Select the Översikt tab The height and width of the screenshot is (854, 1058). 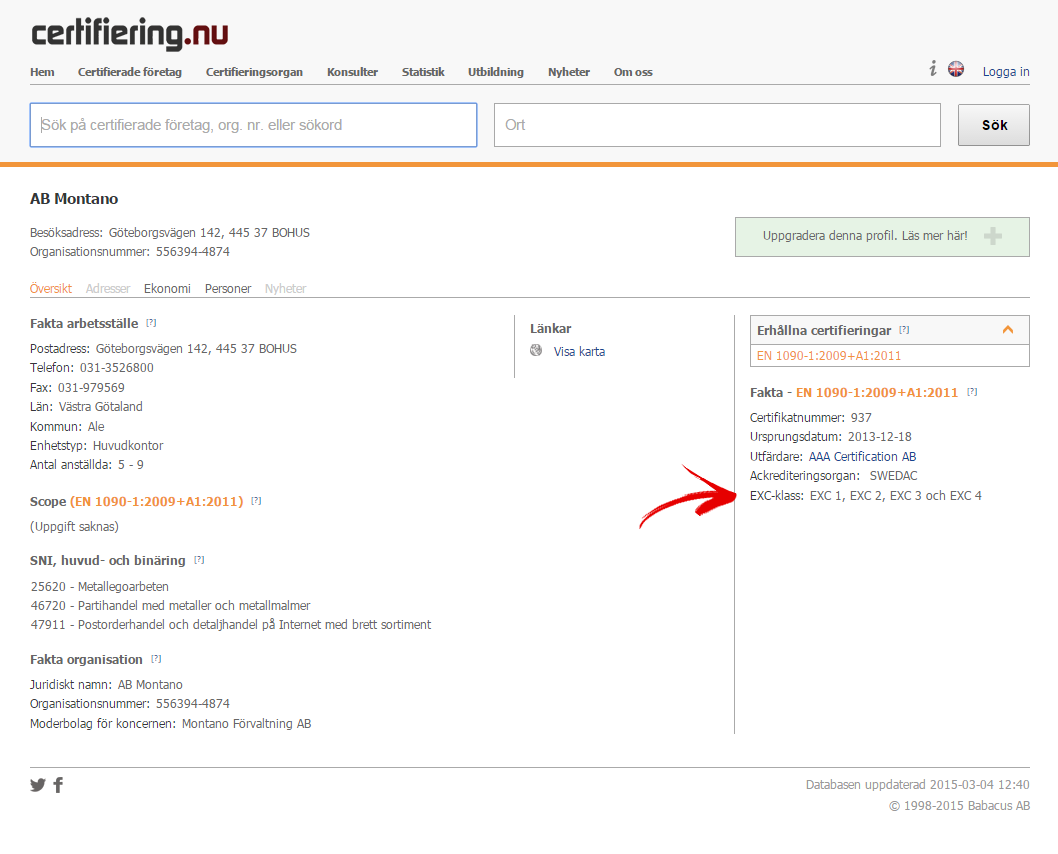click(x=51, y=289)
